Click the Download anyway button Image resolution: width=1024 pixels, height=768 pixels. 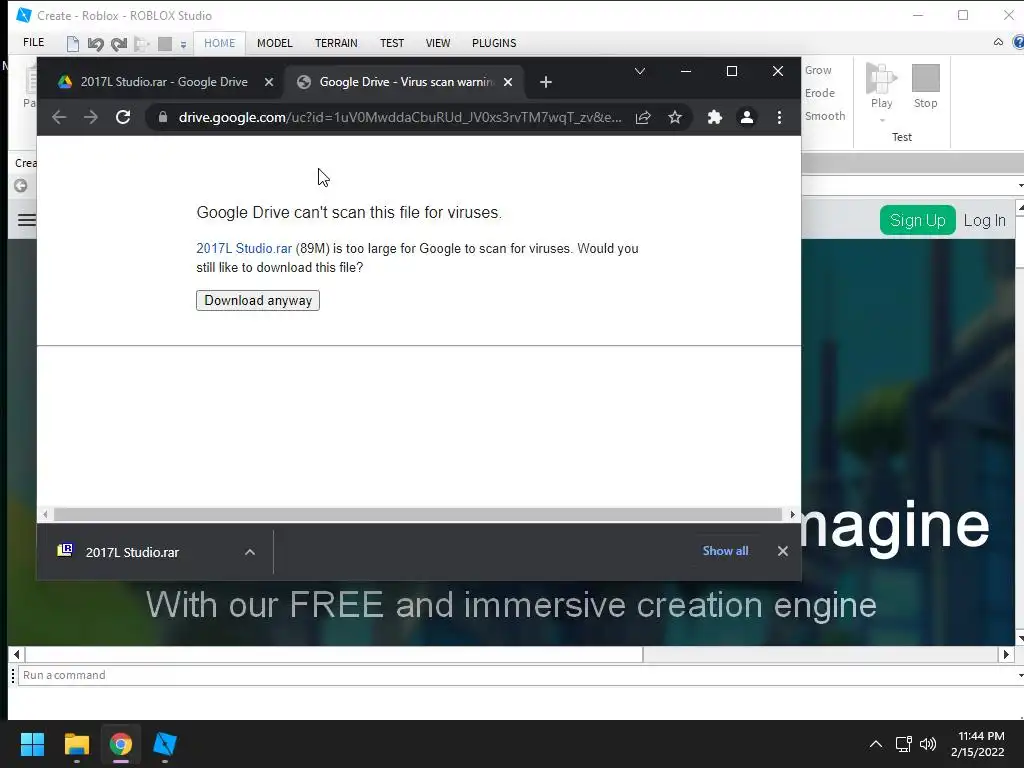[258, 300]
